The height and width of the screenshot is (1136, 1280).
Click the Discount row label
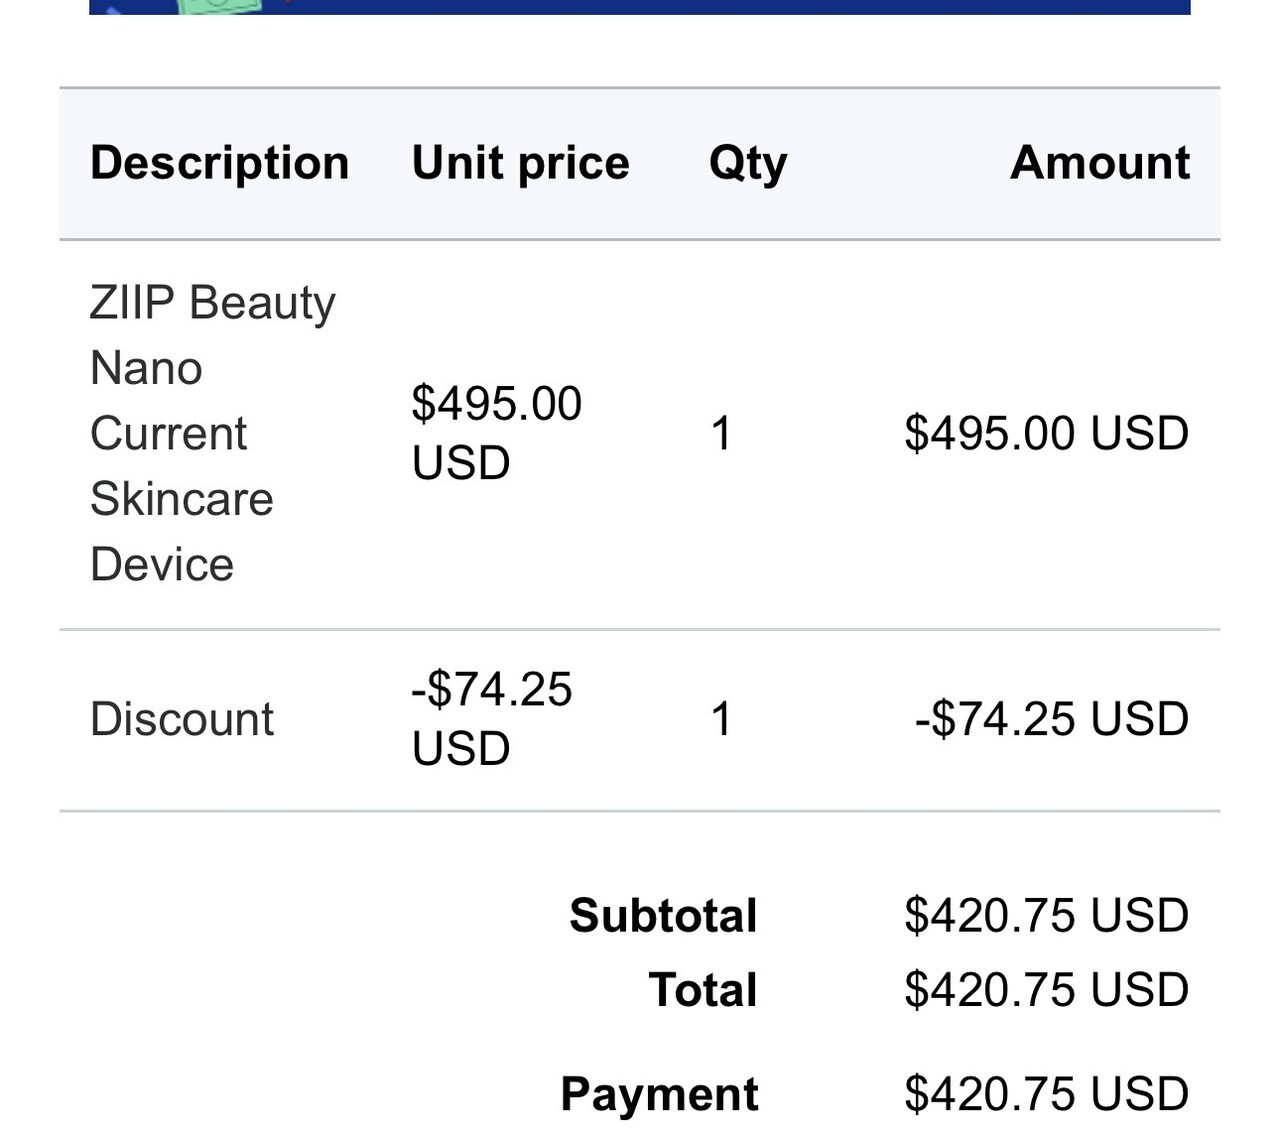click(181, 719)
